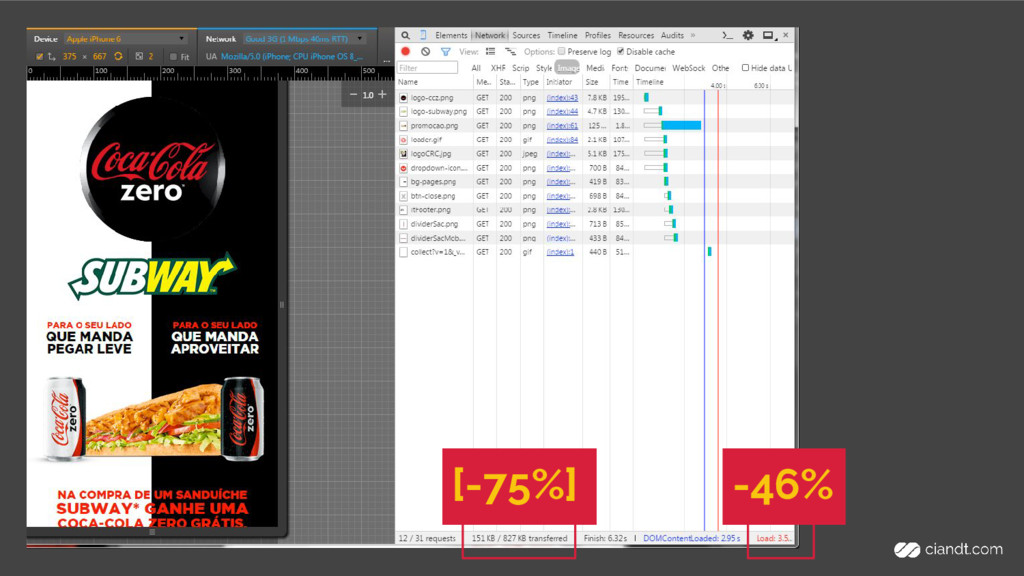
Task: Click the DevTools search magnifier icon
Action: coord(406,35)
